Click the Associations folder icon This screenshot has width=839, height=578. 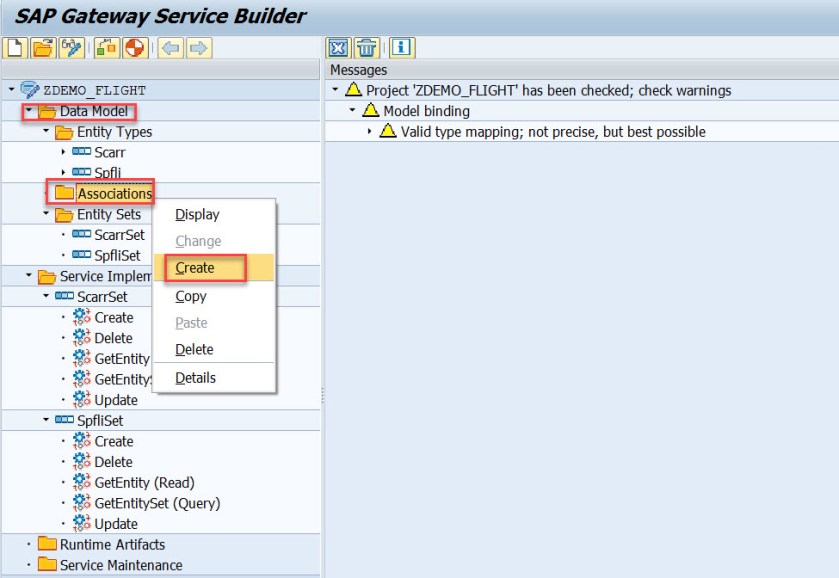[x=64, y=193]
